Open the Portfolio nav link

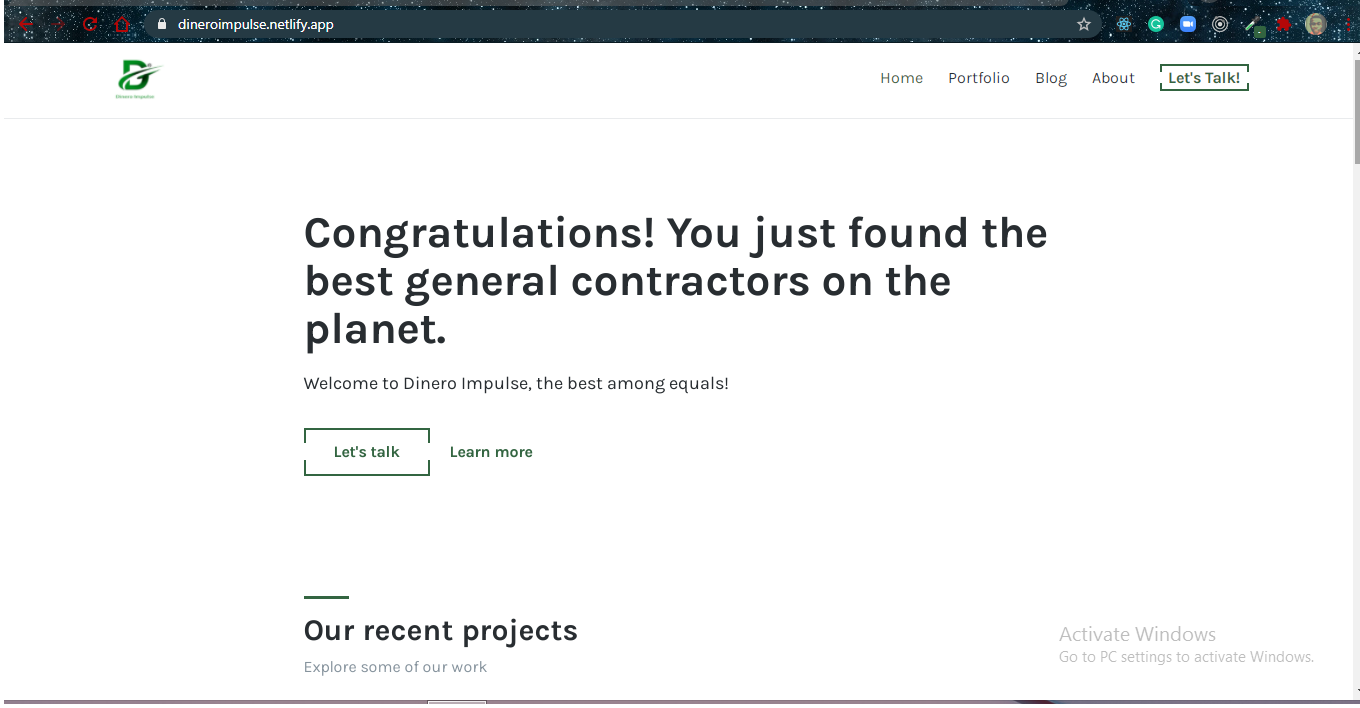point(979,78)
